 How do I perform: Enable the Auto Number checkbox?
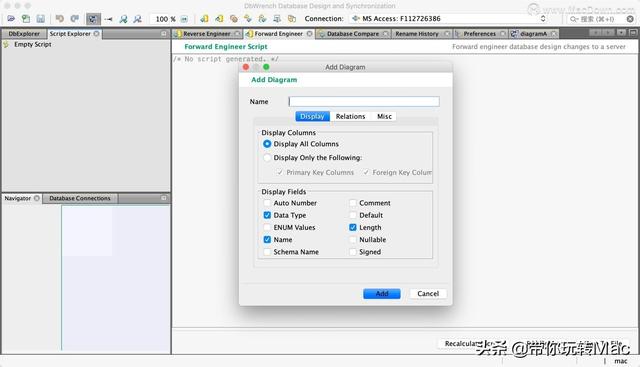(x=267, y=203)
